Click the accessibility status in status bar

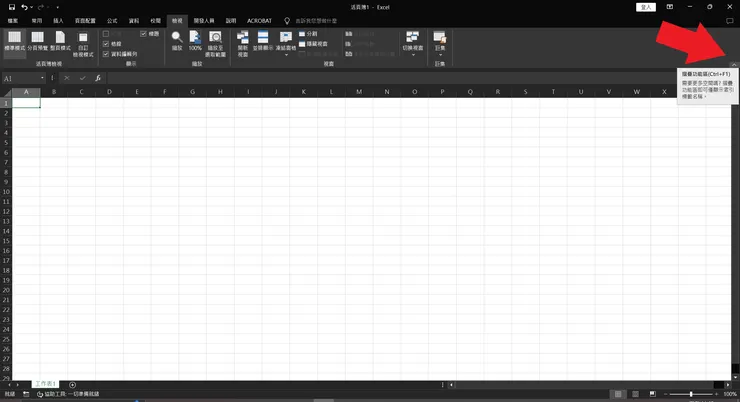coord(68,394)
